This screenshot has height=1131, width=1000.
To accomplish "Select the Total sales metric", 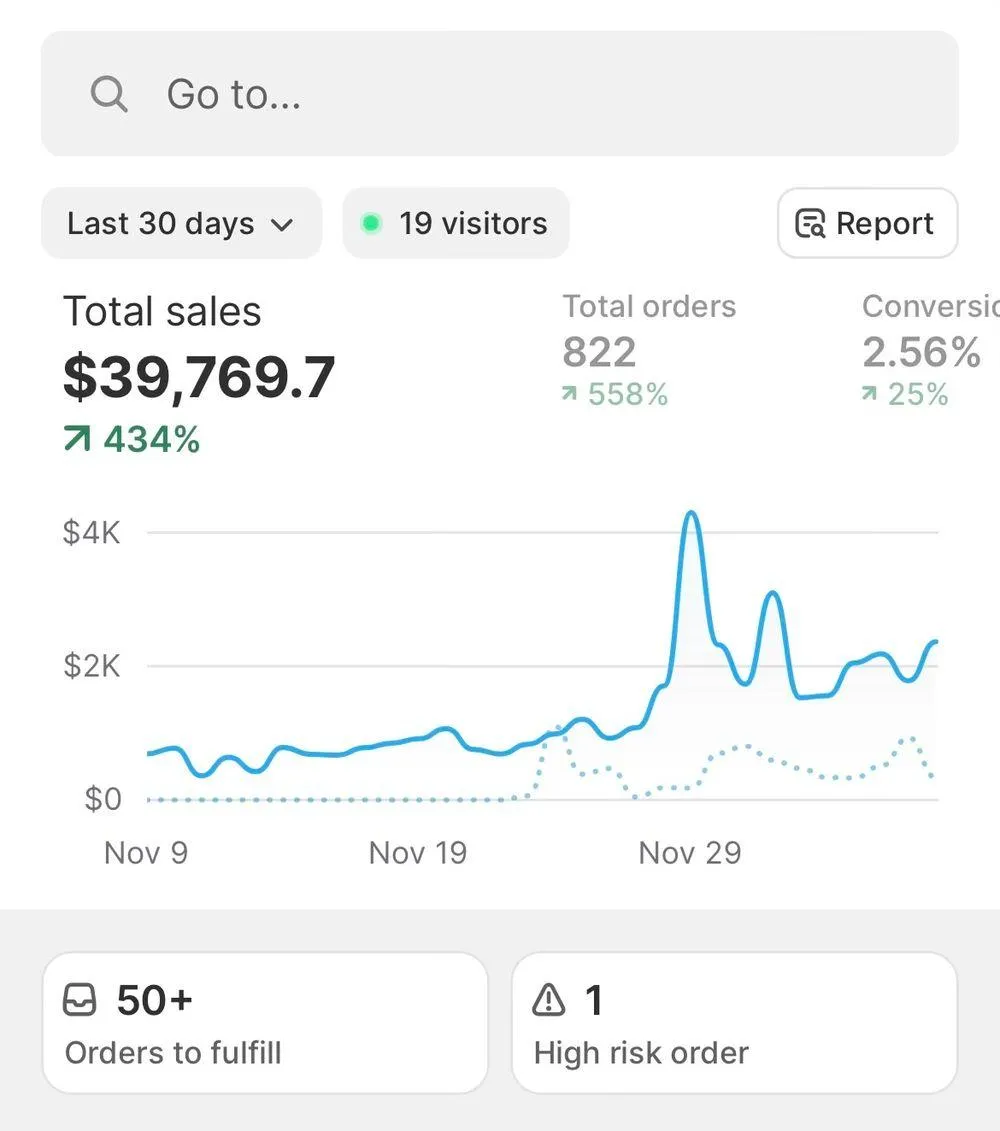I will click(x=162, y=312).
